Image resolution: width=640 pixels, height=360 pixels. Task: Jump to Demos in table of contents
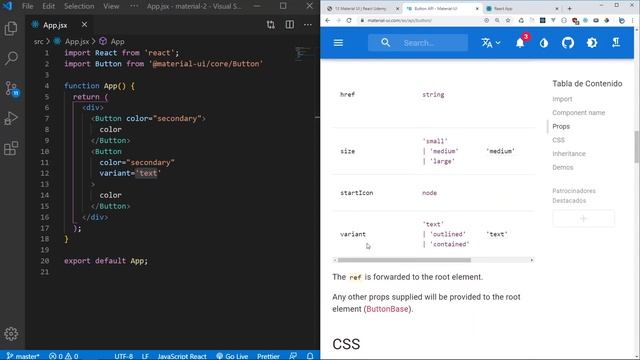pyautogui.click(x=562, y=167)
